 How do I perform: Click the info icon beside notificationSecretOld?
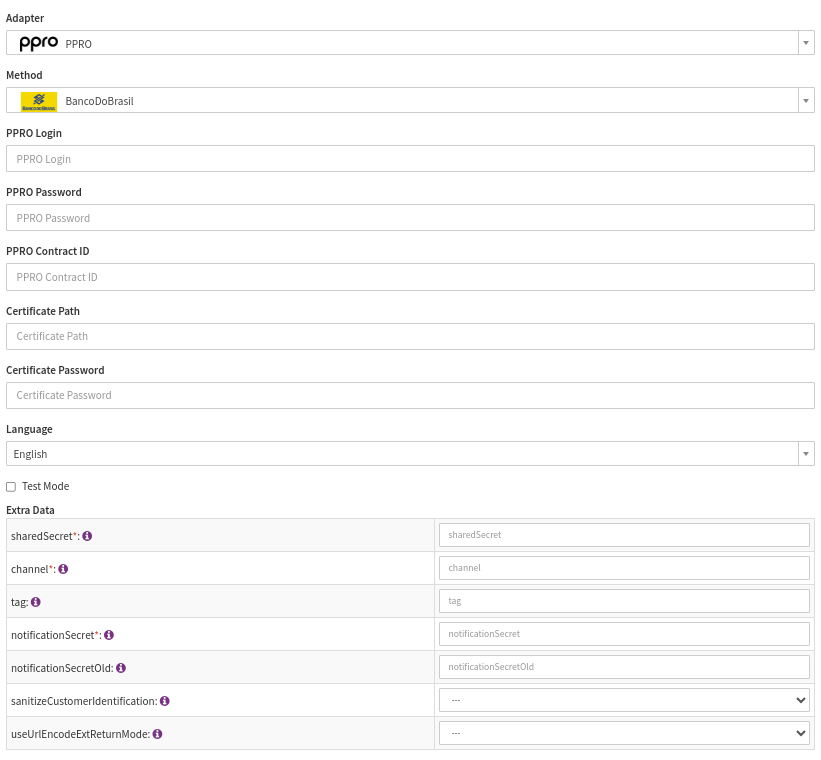(x=121, y=668)
